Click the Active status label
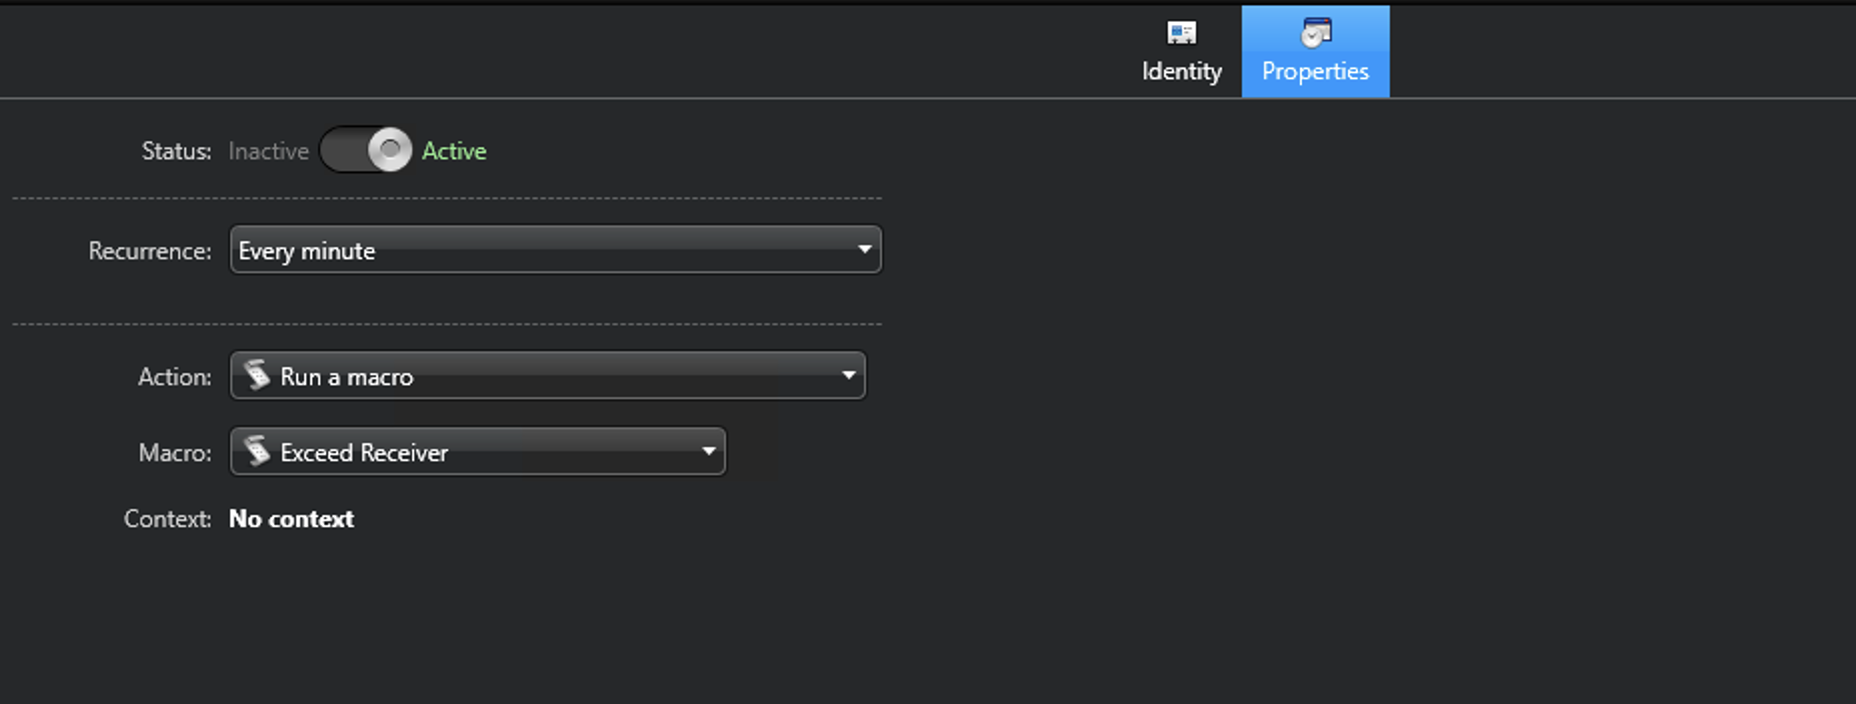 point(454,150)
